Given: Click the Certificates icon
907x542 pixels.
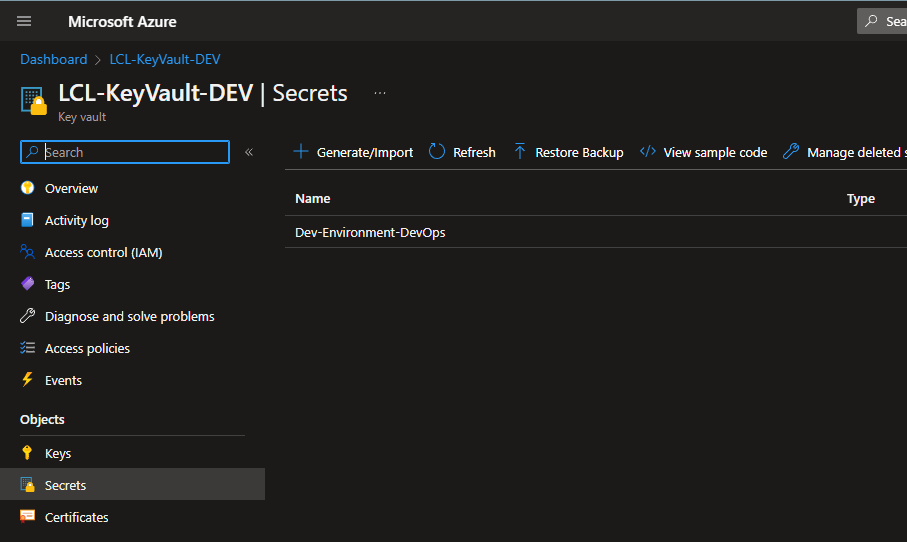Looking at the screenshot, I should (x=27, y=516).
